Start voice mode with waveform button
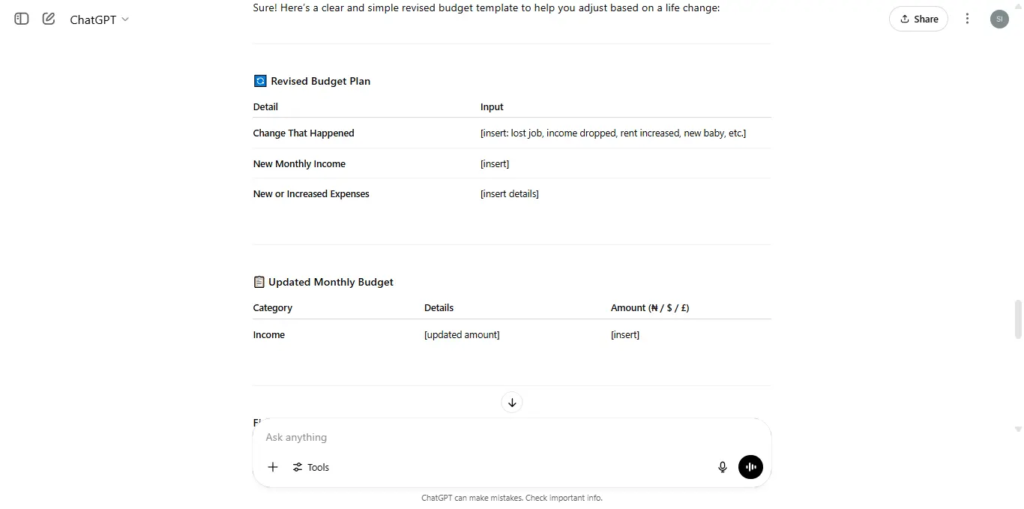The width and height of the screenshot is (1024, 509). [750, 467]
